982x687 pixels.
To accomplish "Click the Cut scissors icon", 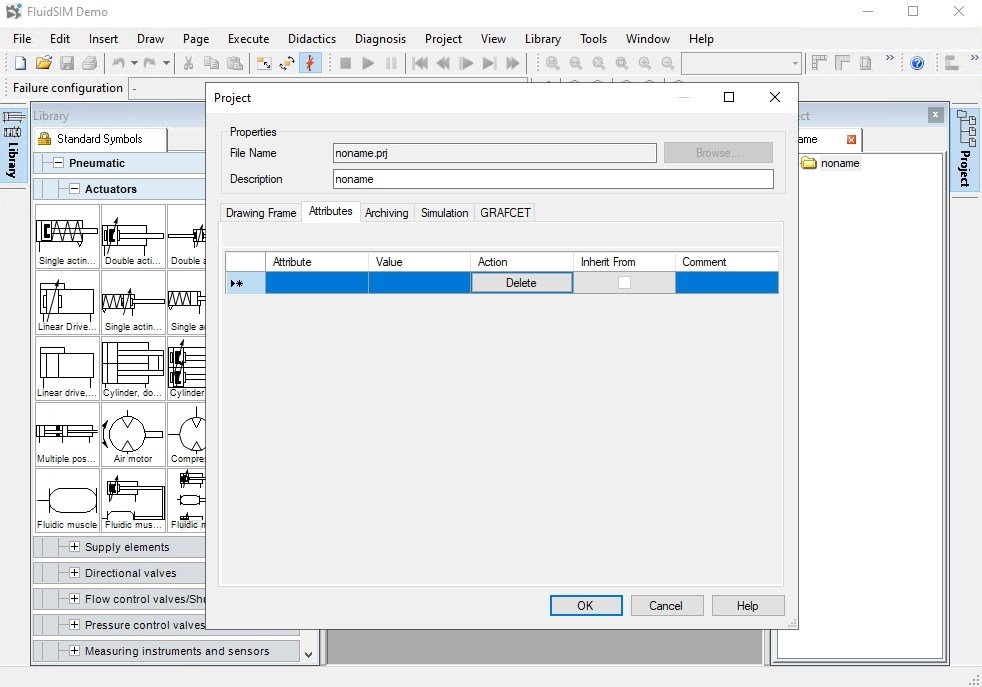I will pos(188,63).
